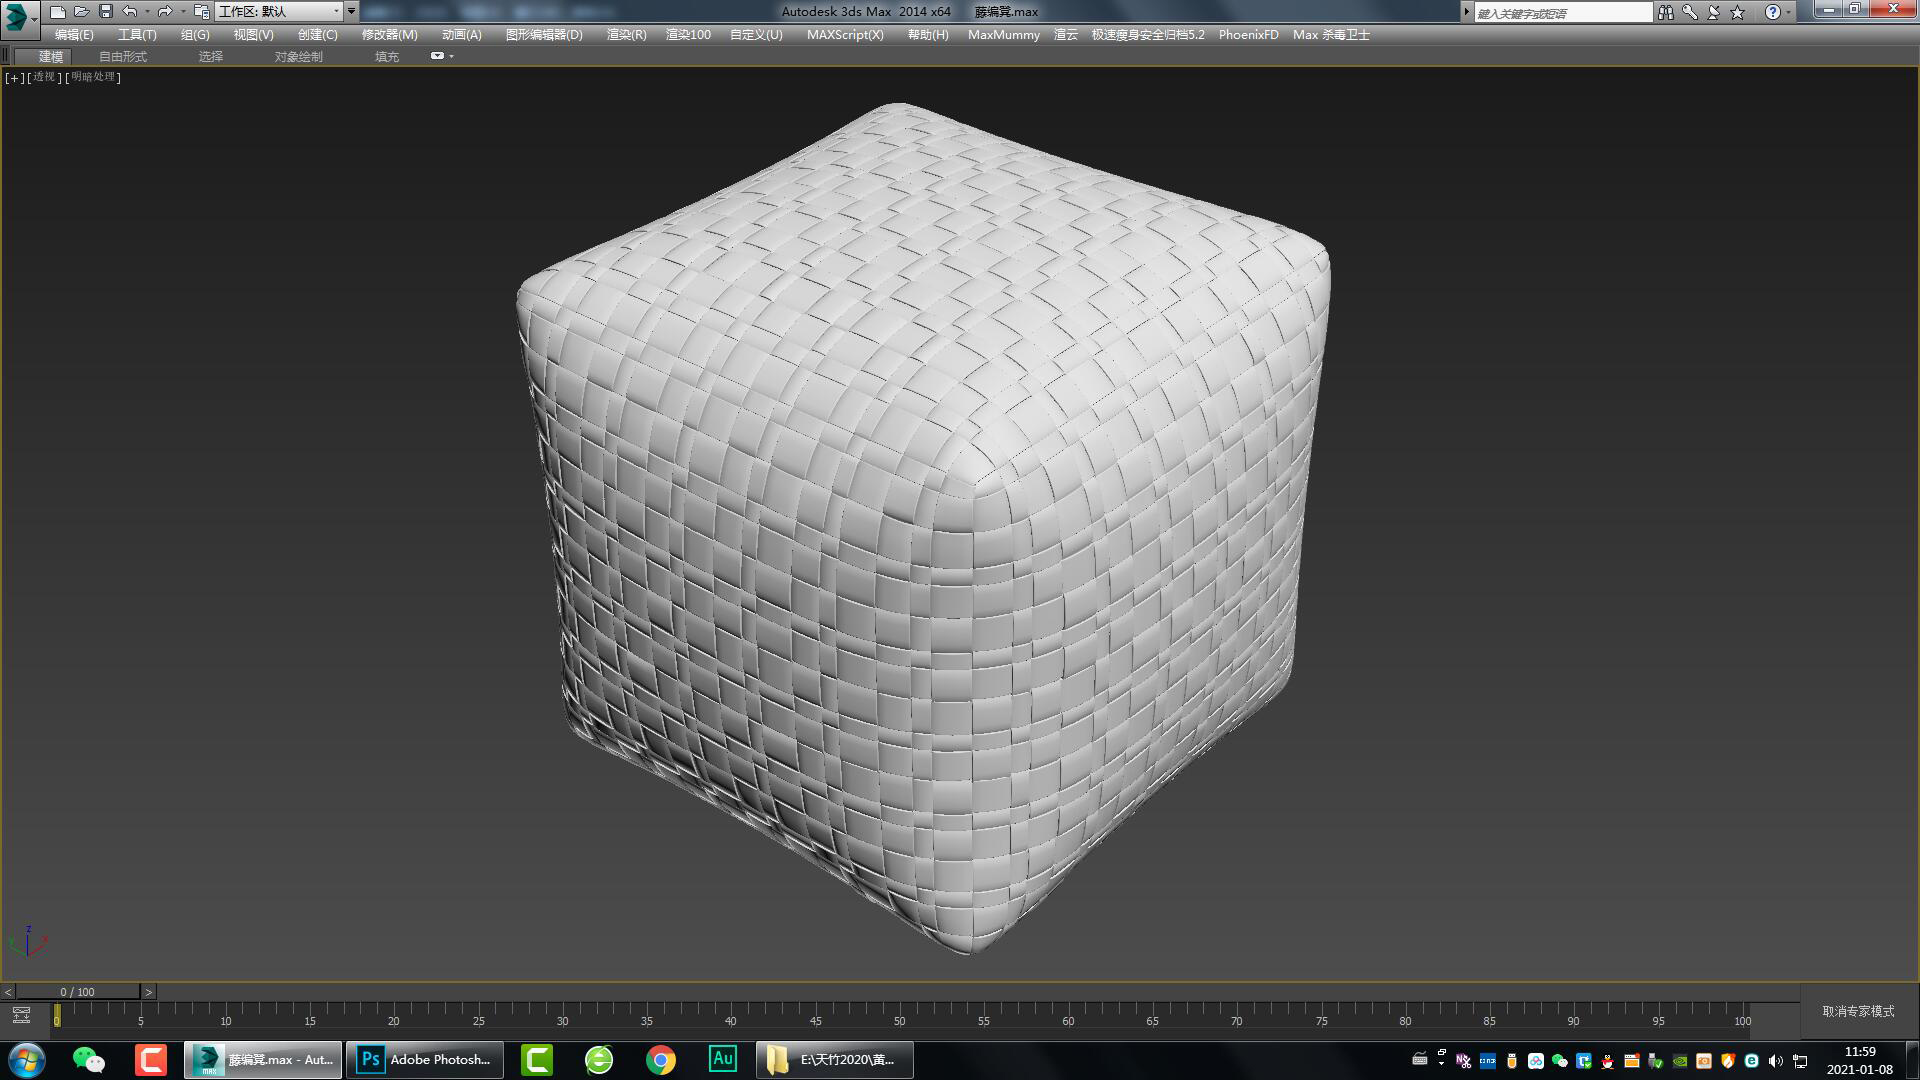Click the binoculars search icon
The height and width of the screenshot is (1080, 1920).
click(1665, 12)
